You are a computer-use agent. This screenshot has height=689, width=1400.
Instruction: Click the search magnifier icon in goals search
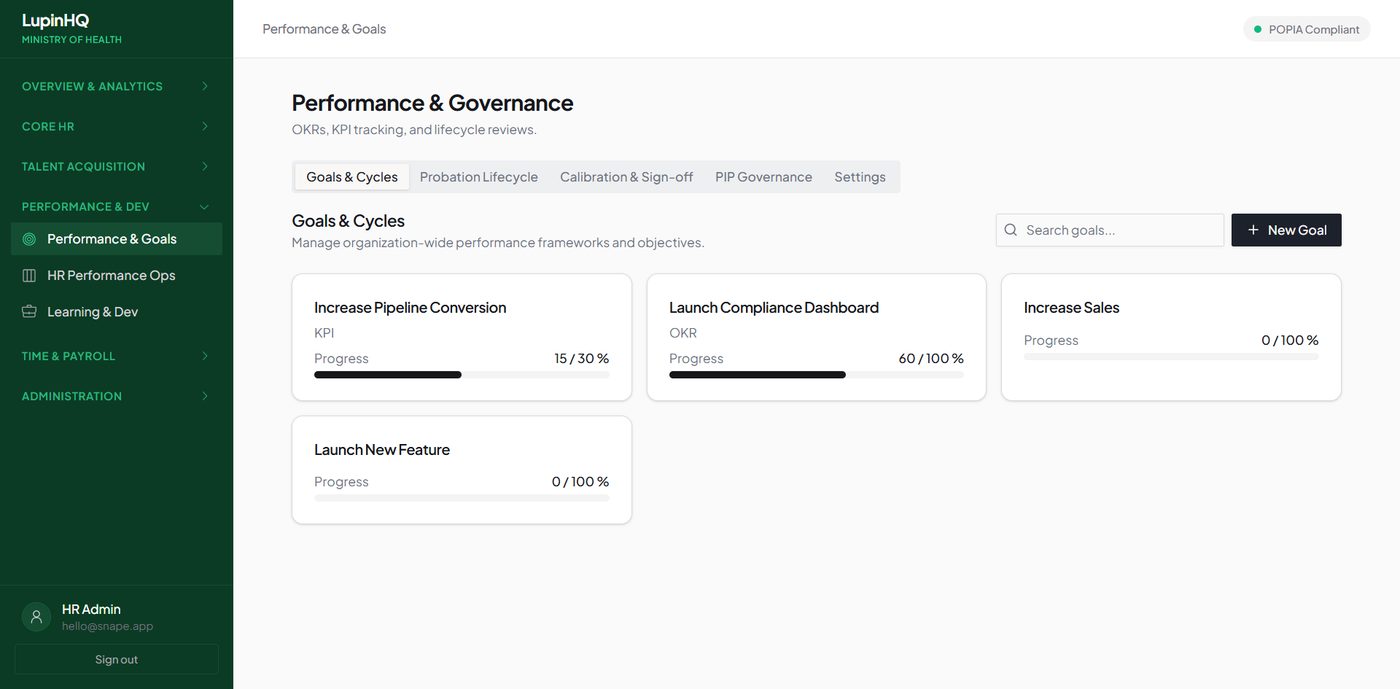coord(1011,230)
